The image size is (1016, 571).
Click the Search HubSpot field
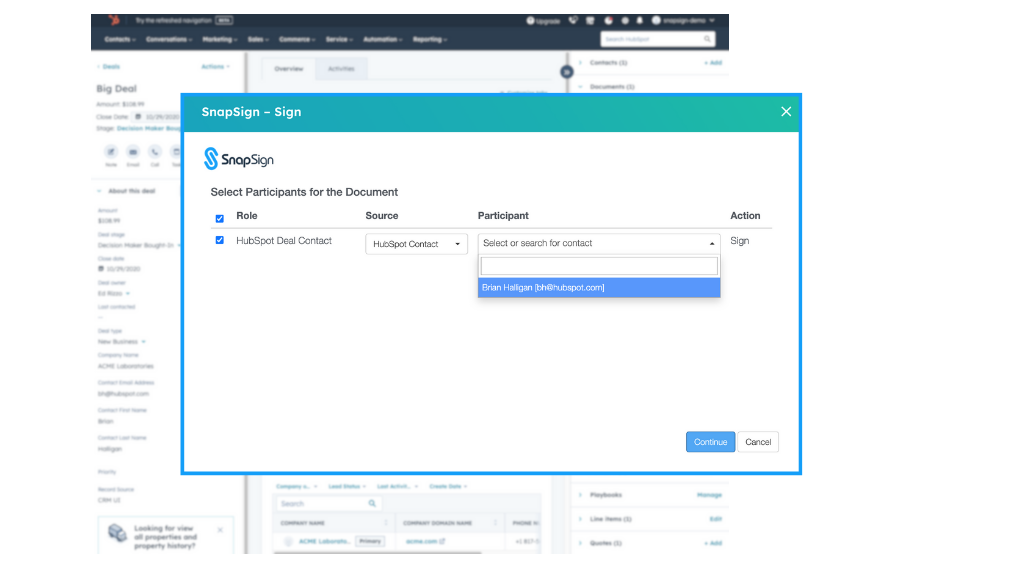pos(658,40)
